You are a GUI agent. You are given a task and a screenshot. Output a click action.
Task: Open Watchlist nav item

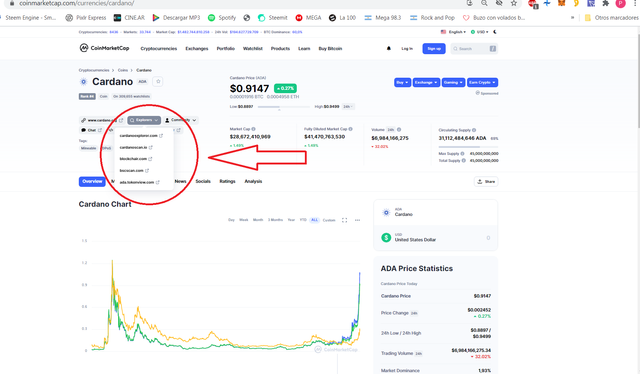pyautogui.click(x=253, y=49)
